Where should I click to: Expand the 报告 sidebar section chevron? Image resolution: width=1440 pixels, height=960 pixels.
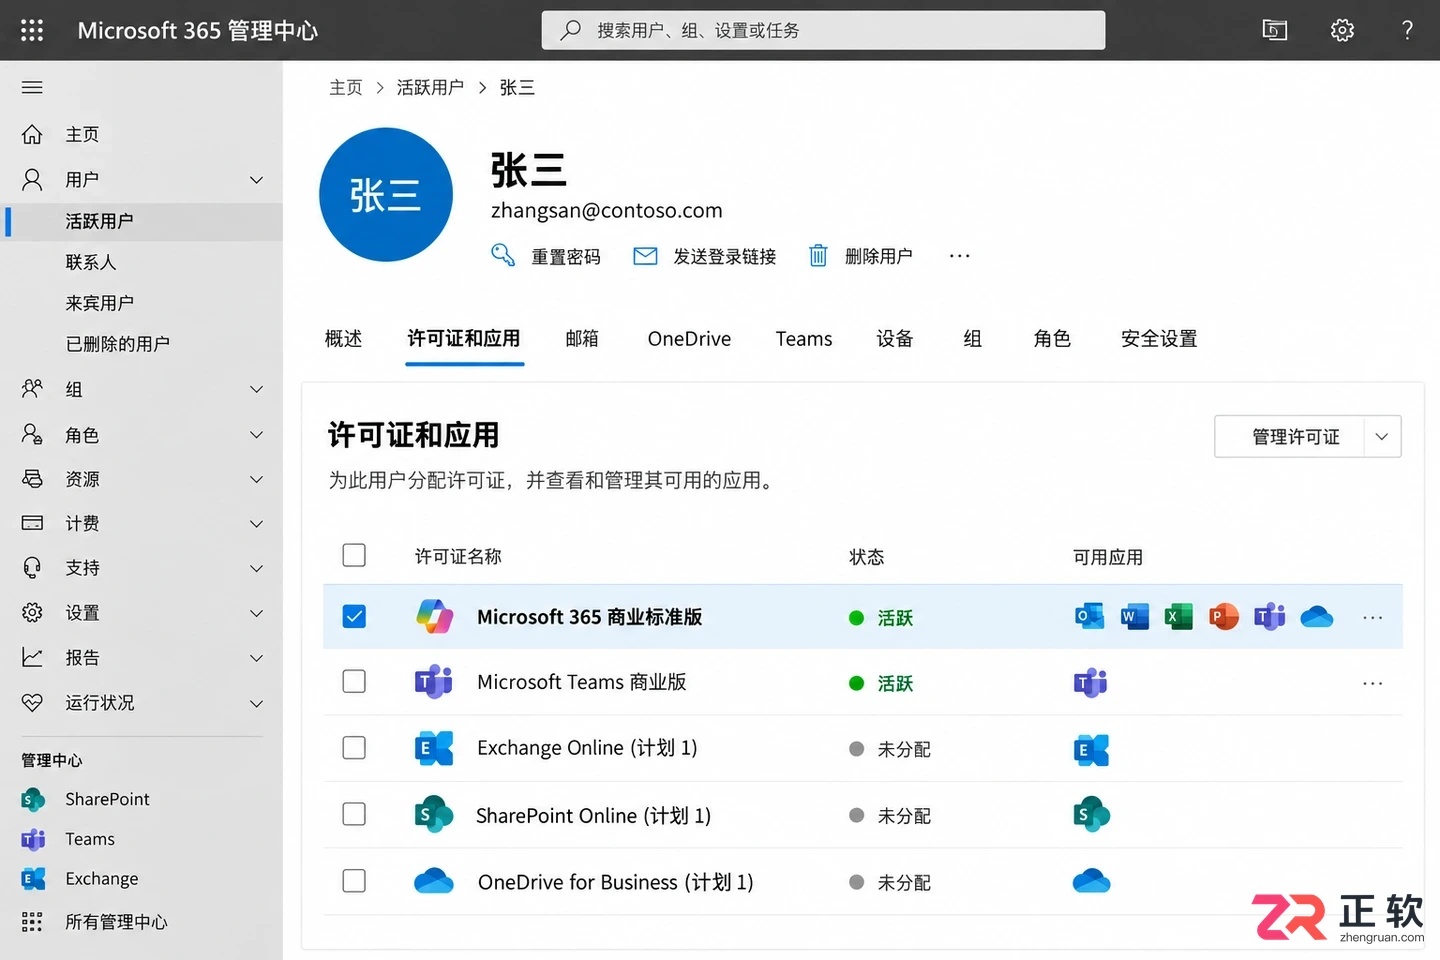pos(256,658)
